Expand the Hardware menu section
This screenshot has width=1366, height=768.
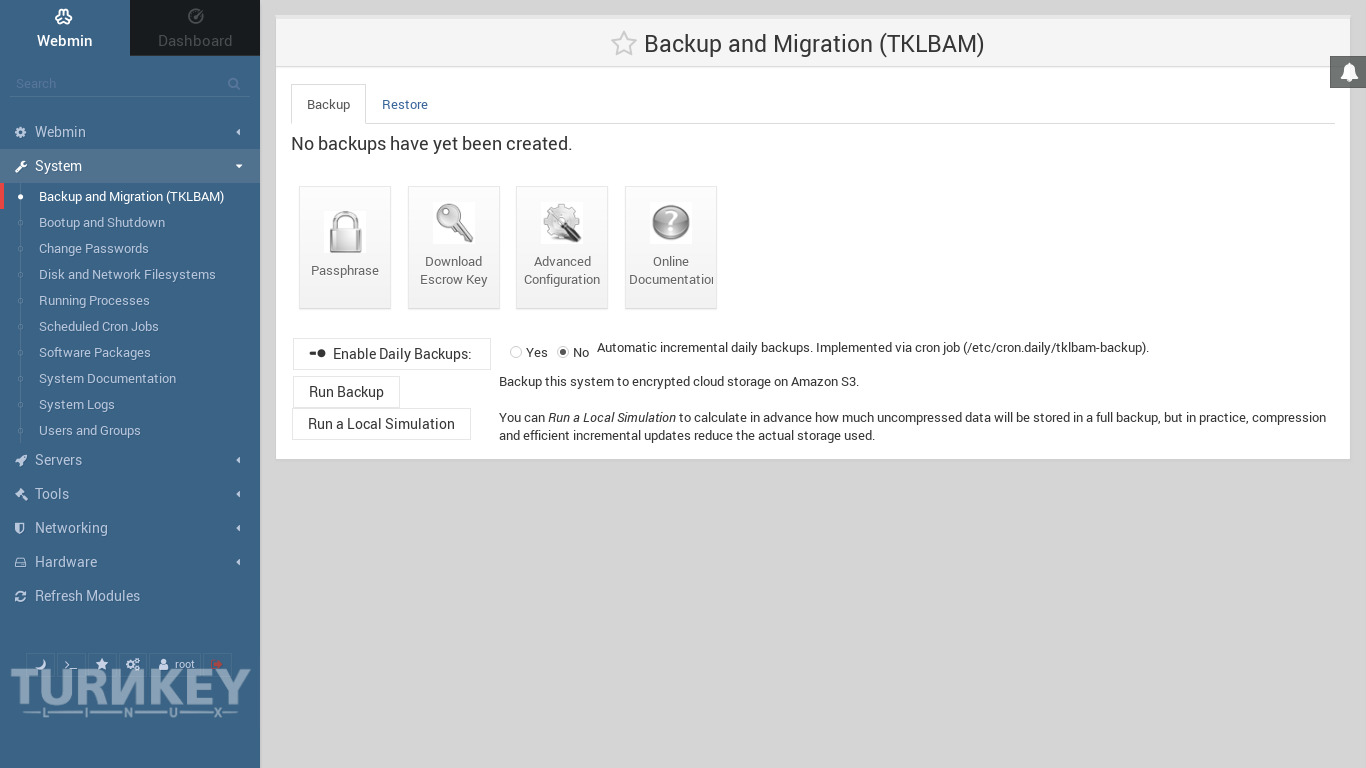pyautogui.click(x=130, y=562)
